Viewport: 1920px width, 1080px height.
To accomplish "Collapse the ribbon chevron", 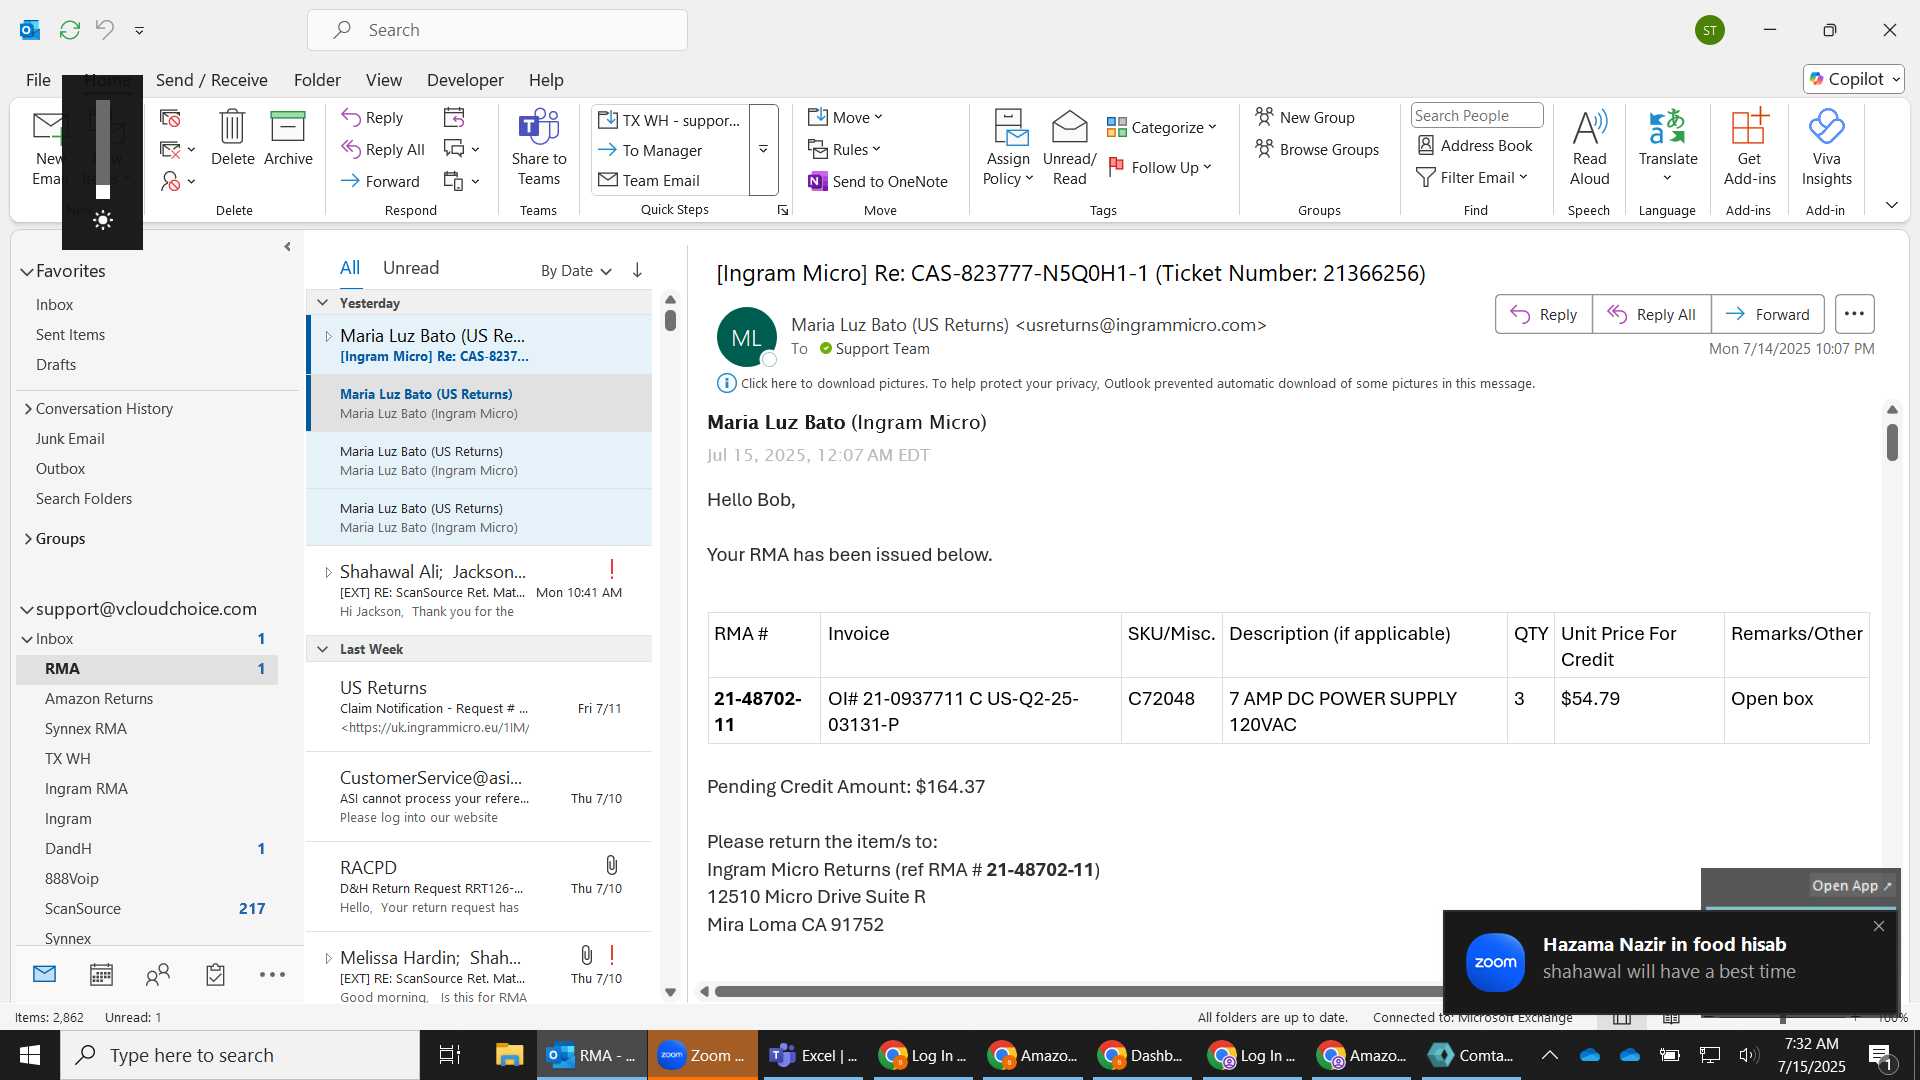I will (1891, 204).
